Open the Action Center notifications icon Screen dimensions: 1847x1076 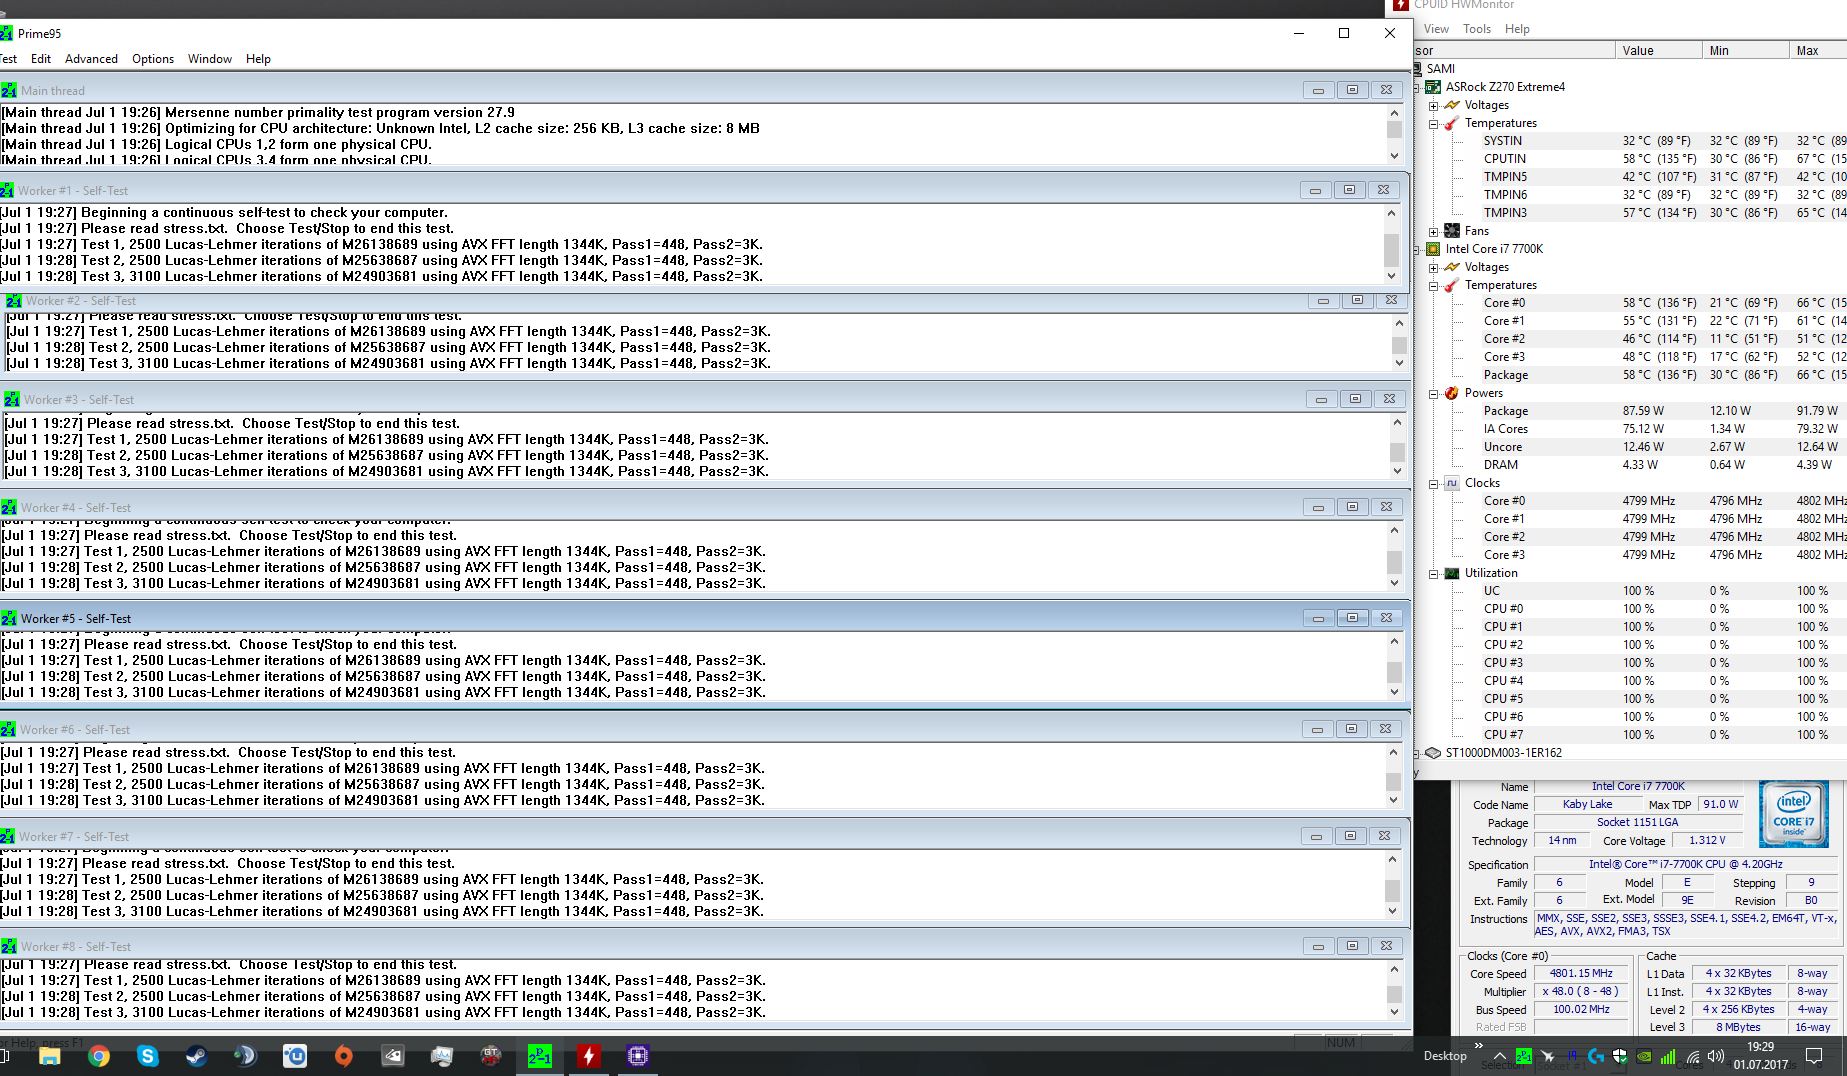(1814, 1056)
